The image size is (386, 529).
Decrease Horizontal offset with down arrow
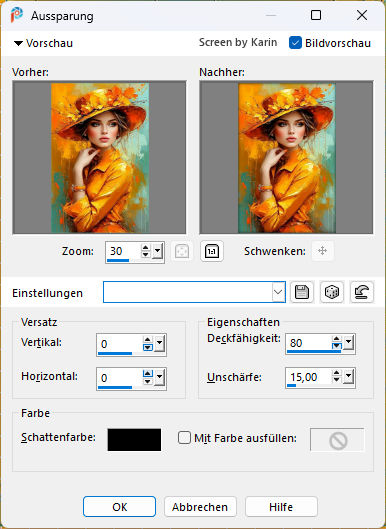[x=148, y=382]
